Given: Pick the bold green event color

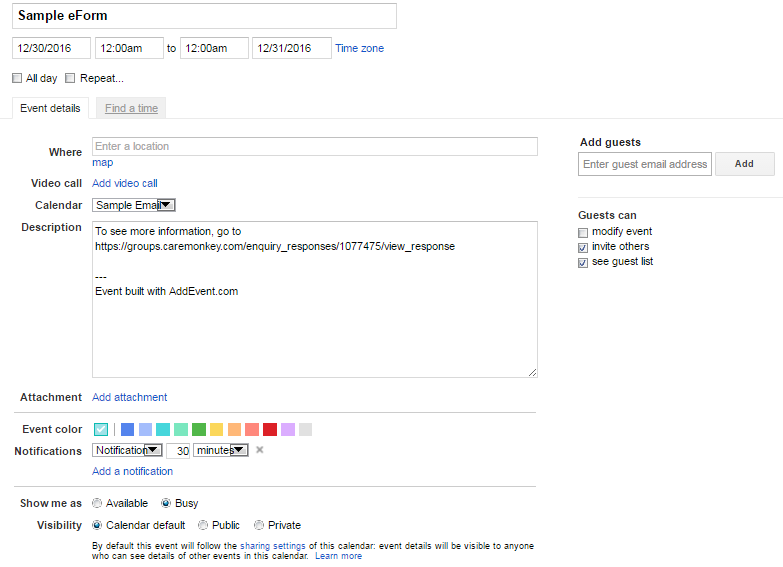Looking at the screenshot, I should tap(199, 429).
